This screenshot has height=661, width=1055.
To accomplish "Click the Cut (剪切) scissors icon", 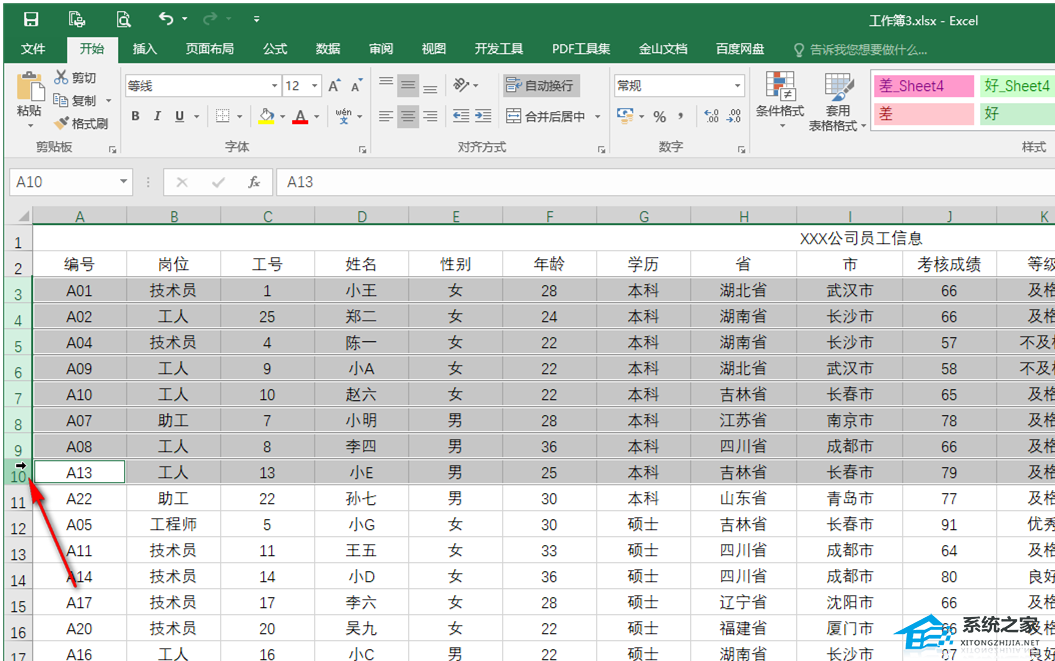I will [x=62, y=78].
